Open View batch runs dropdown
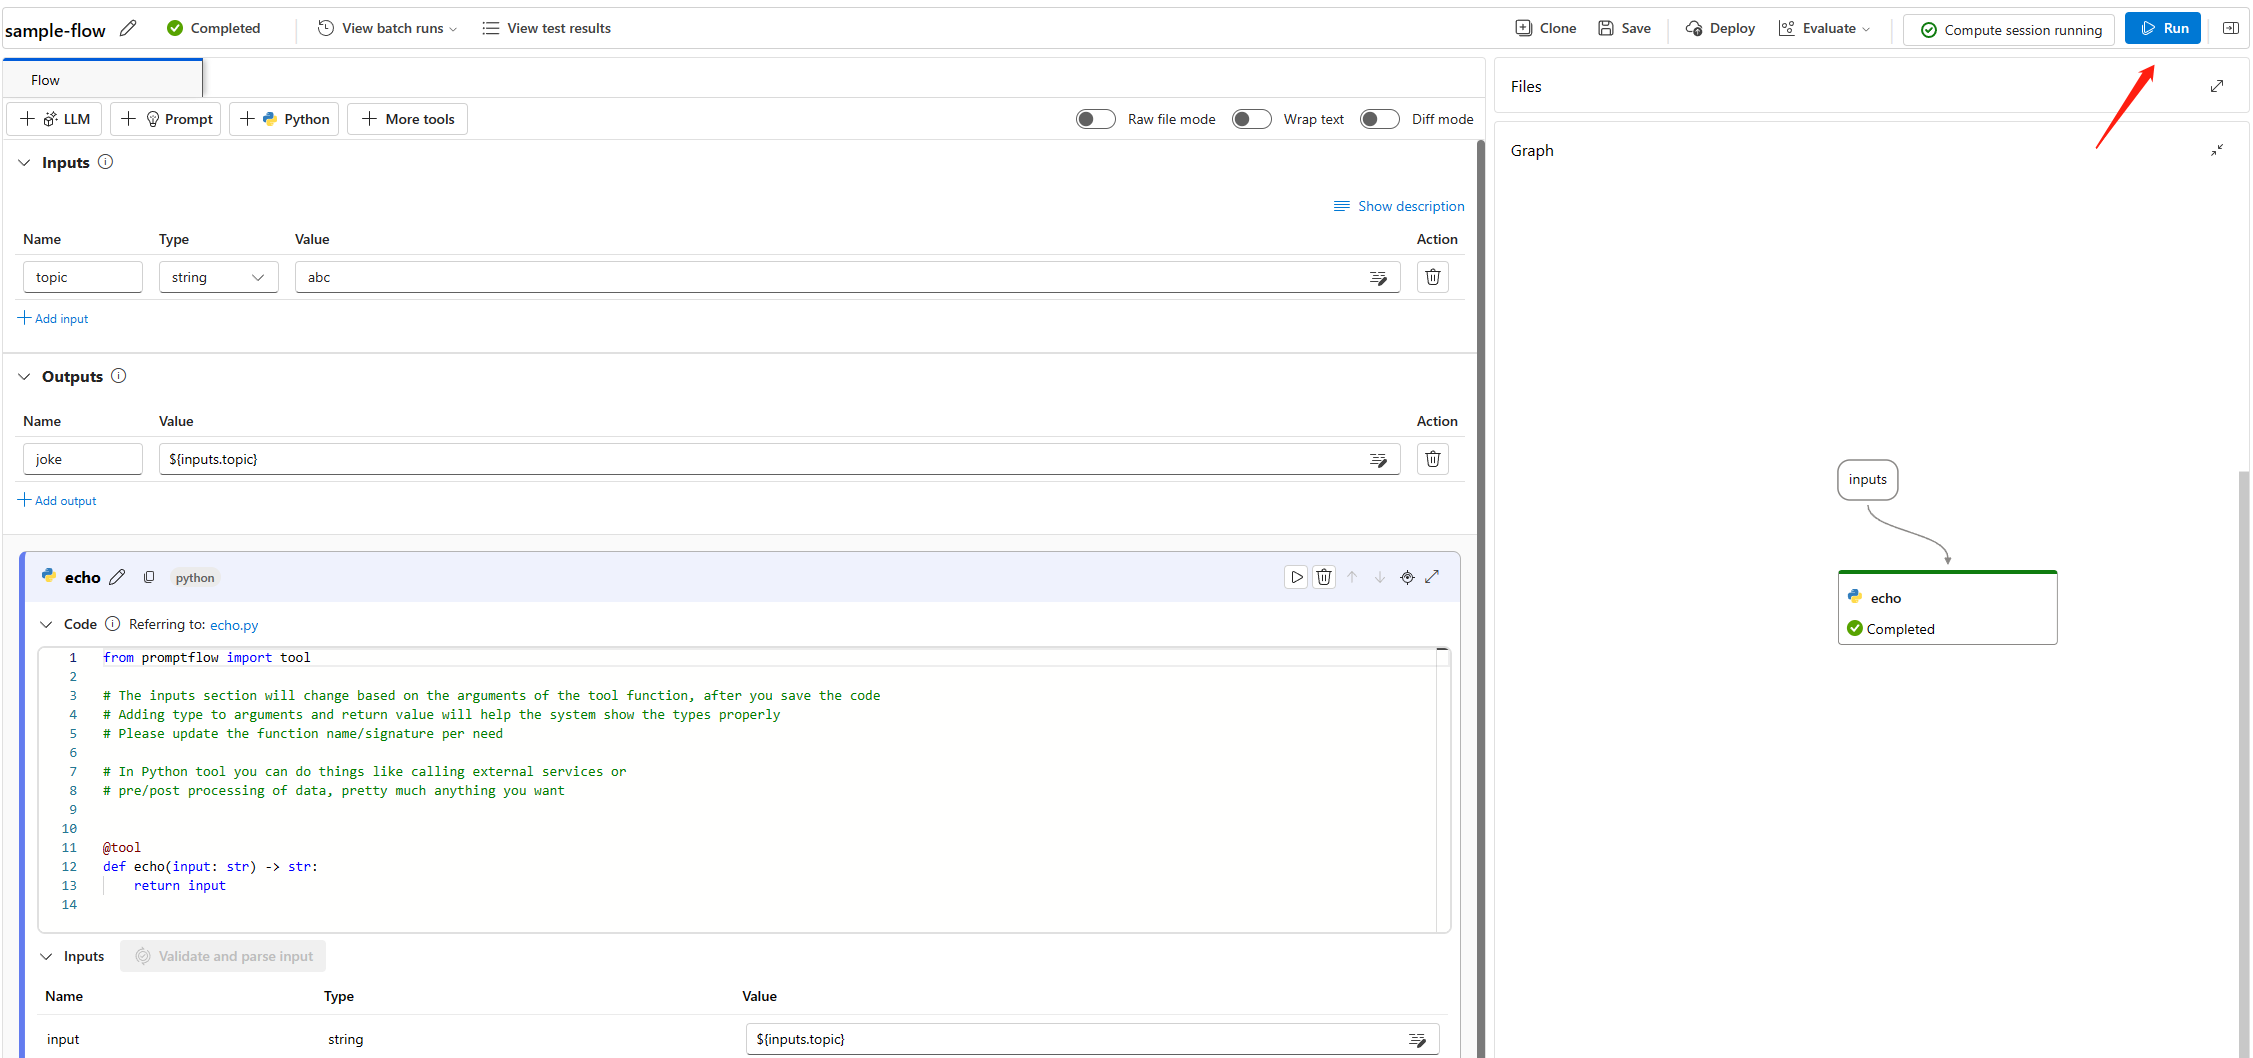This screenshot has height=1058, width=2253. (387, 28)
